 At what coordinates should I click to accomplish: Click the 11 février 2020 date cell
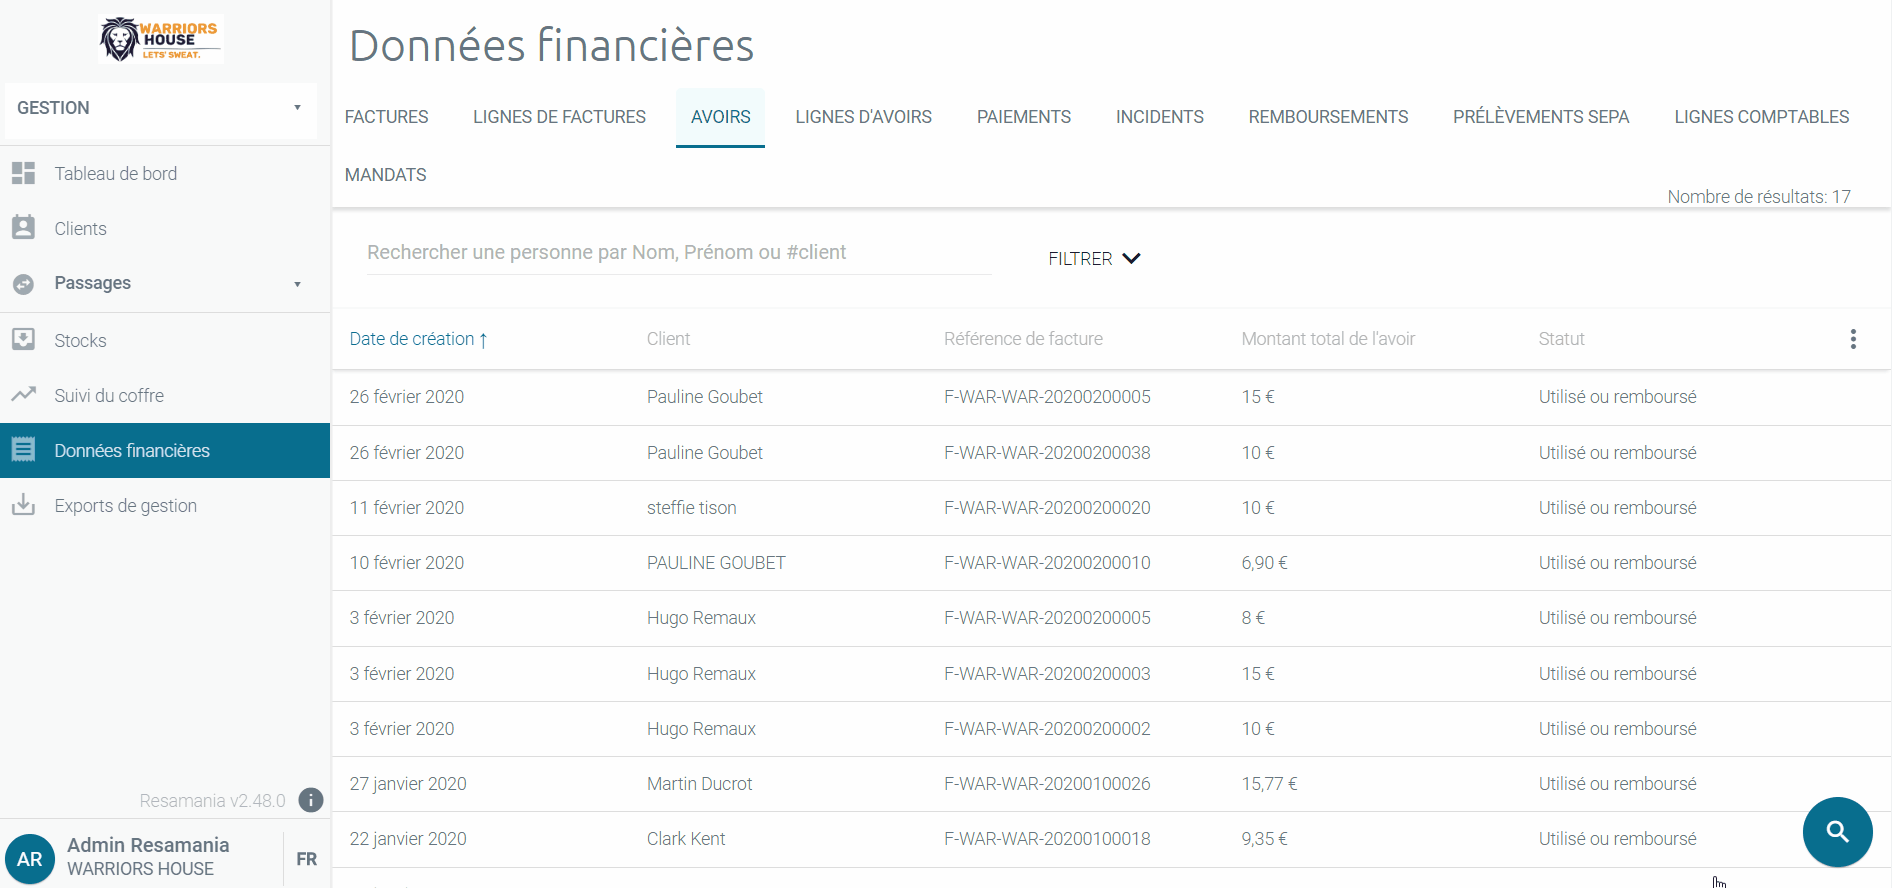click(x=406, y=508)
